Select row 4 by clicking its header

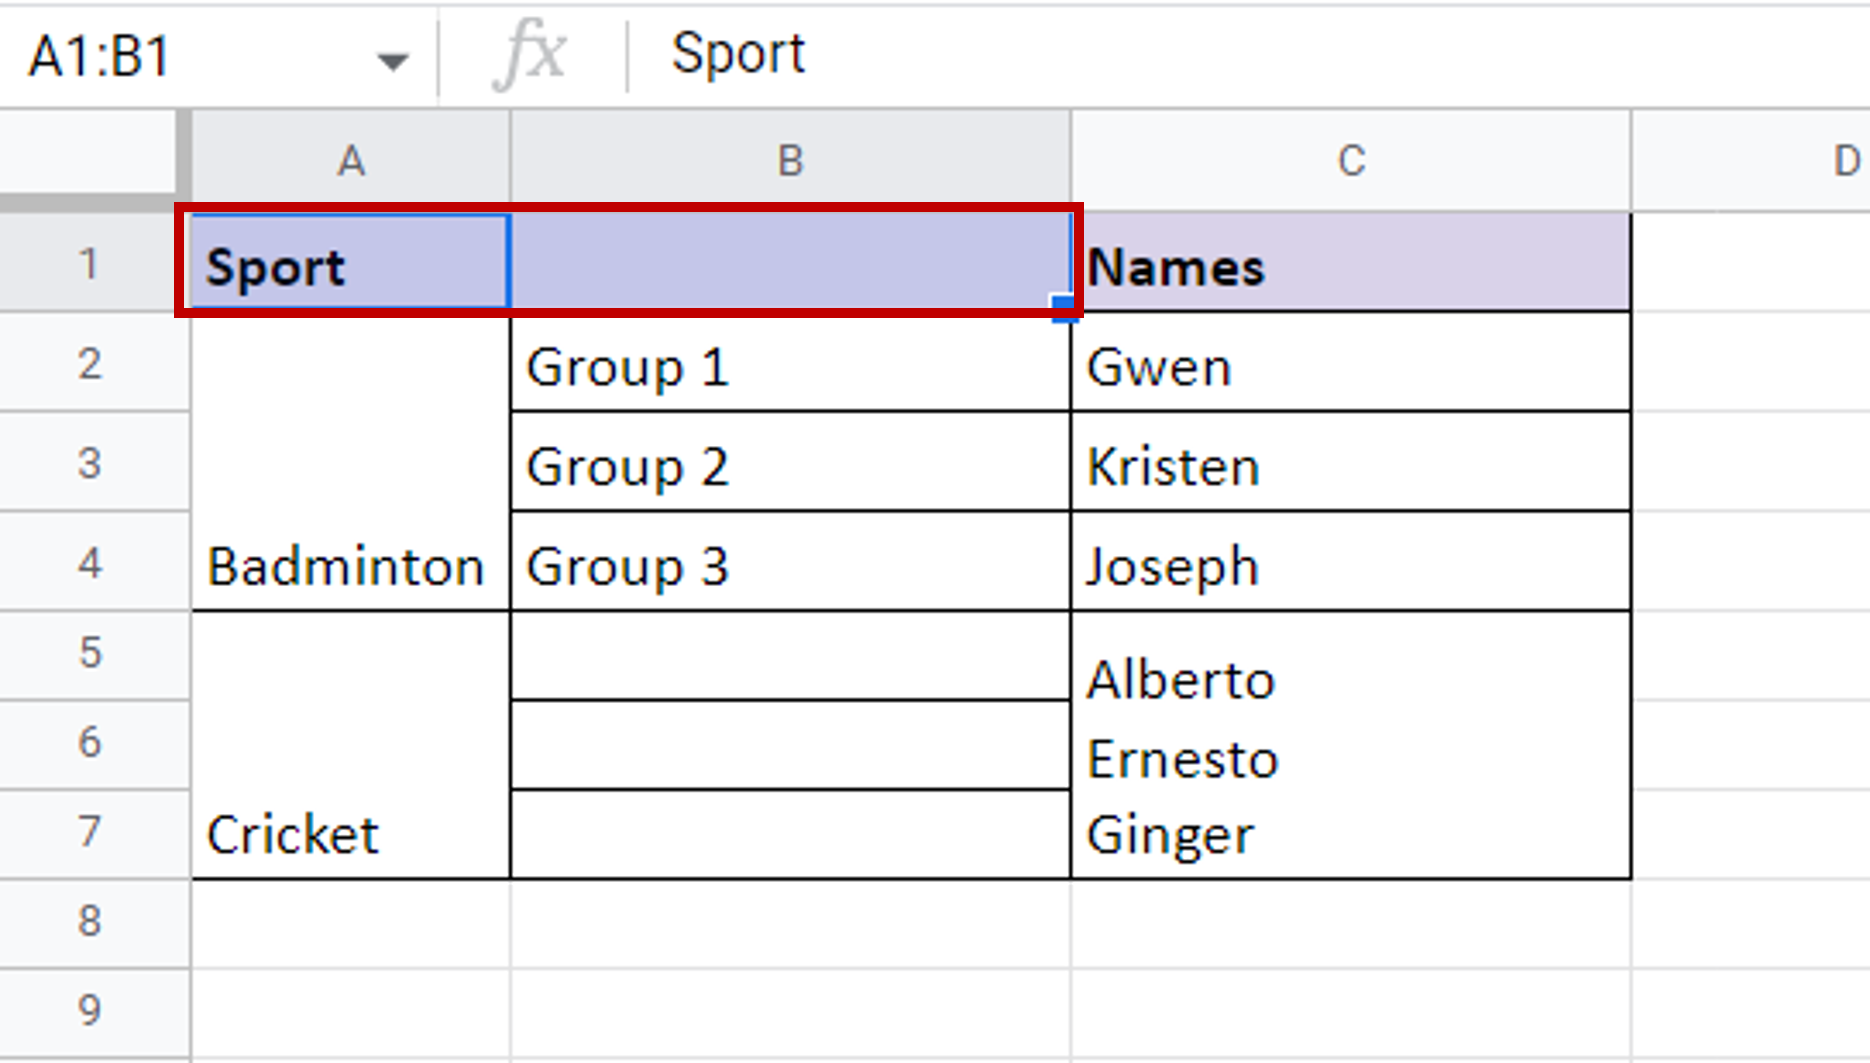point(90,563)
